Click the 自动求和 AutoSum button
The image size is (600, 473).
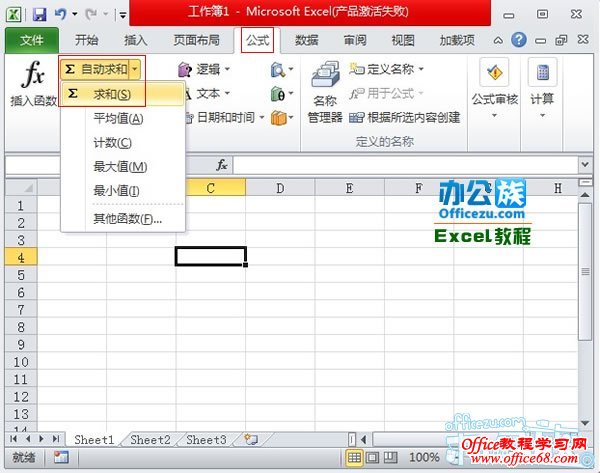click(x=96, y=69)
